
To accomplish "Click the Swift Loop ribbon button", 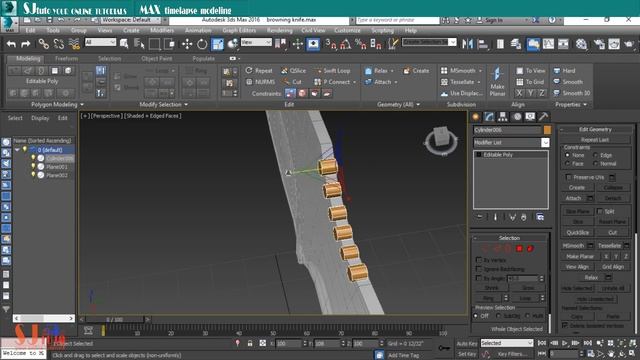I will click(x=332, y=71).
